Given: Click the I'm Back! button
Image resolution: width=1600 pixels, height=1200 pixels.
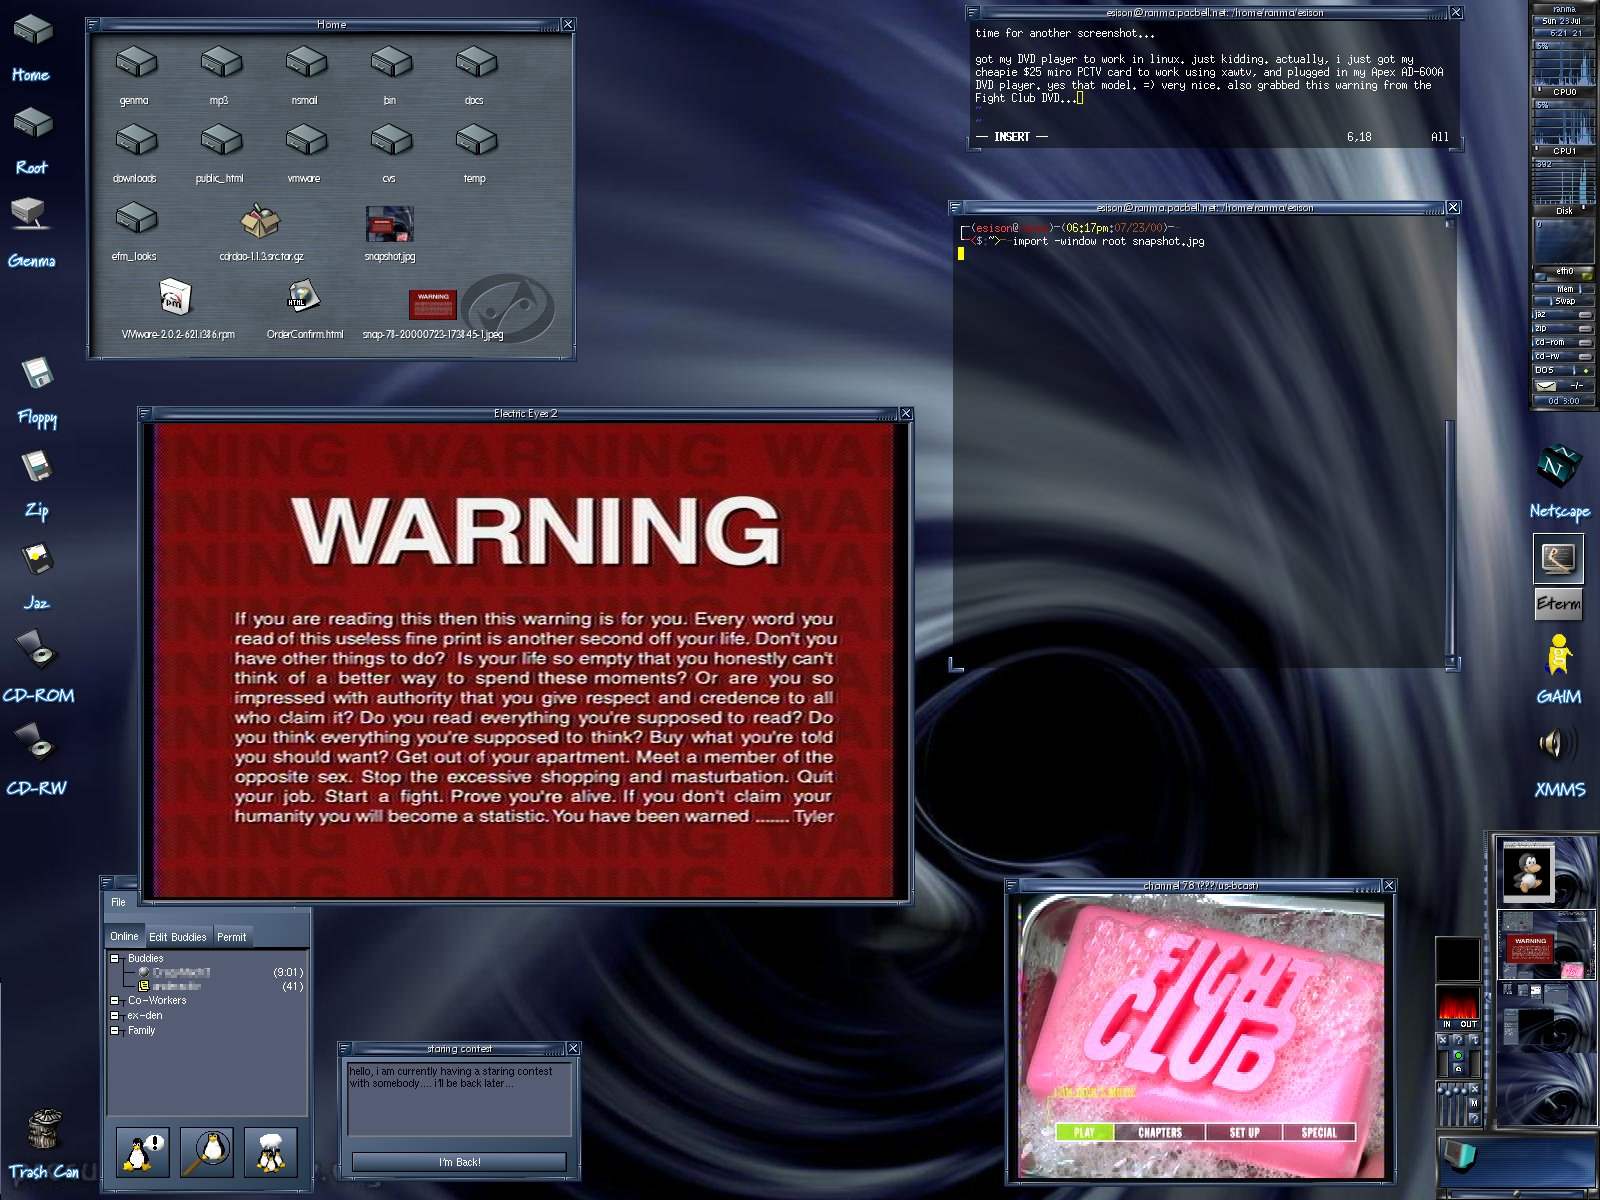Looking at the screenshot, I should tap(459, 1162).
